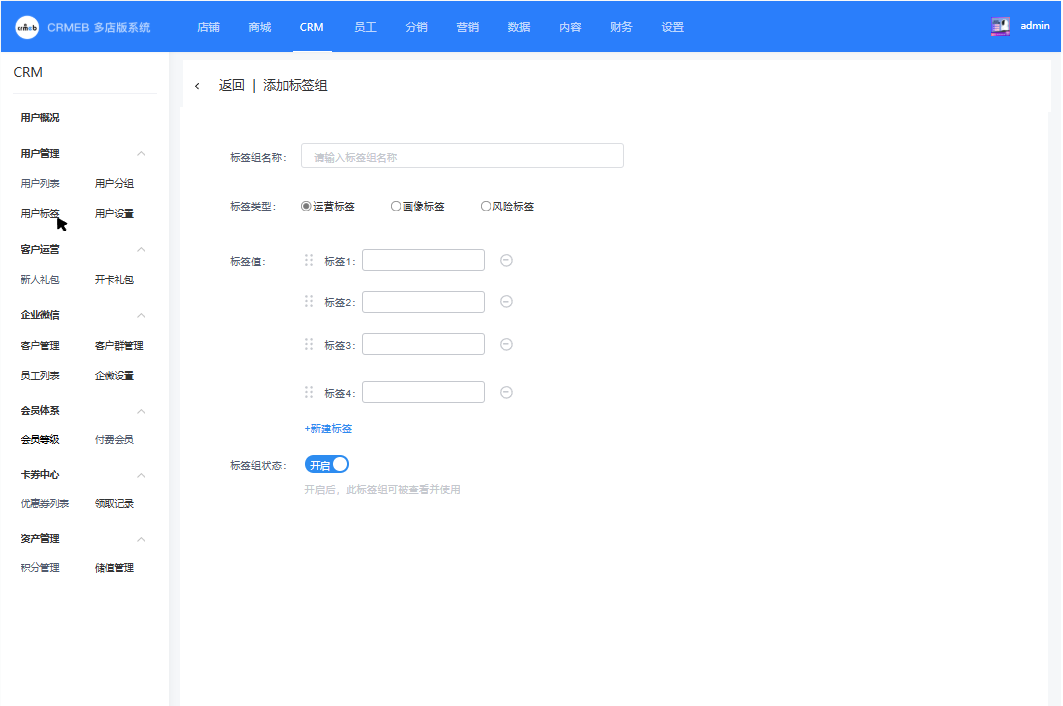
Task: Open the 财务 top menu
Action: coord(621,27)
